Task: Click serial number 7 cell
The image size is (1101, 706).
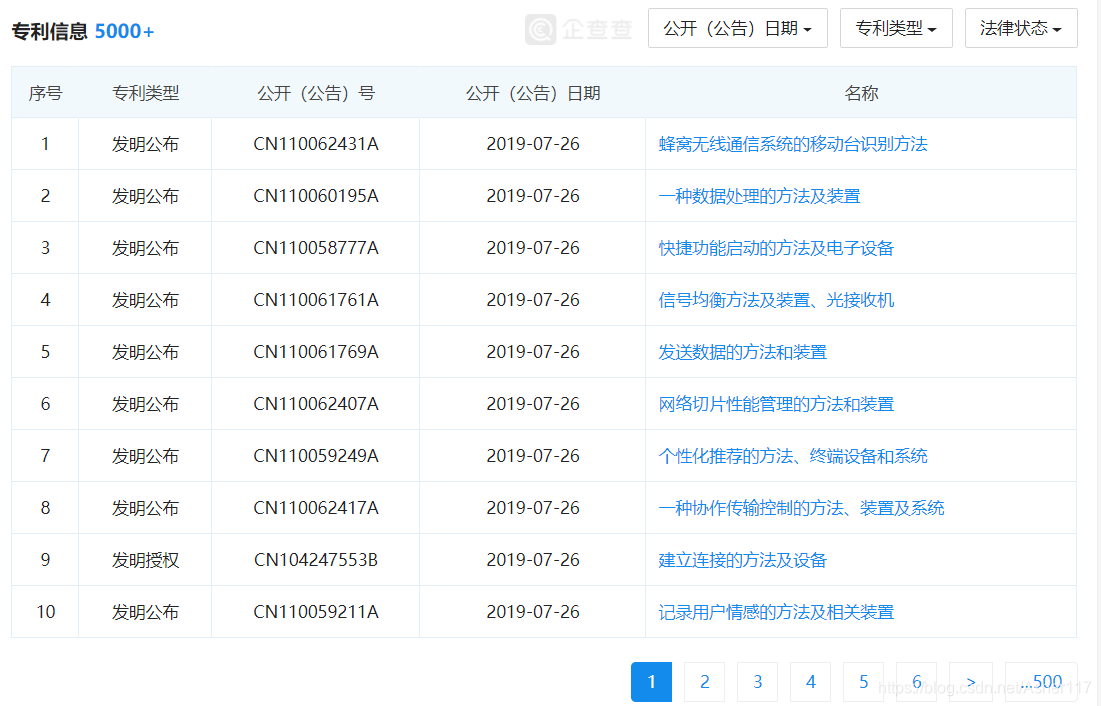Action: click(45, 456)
